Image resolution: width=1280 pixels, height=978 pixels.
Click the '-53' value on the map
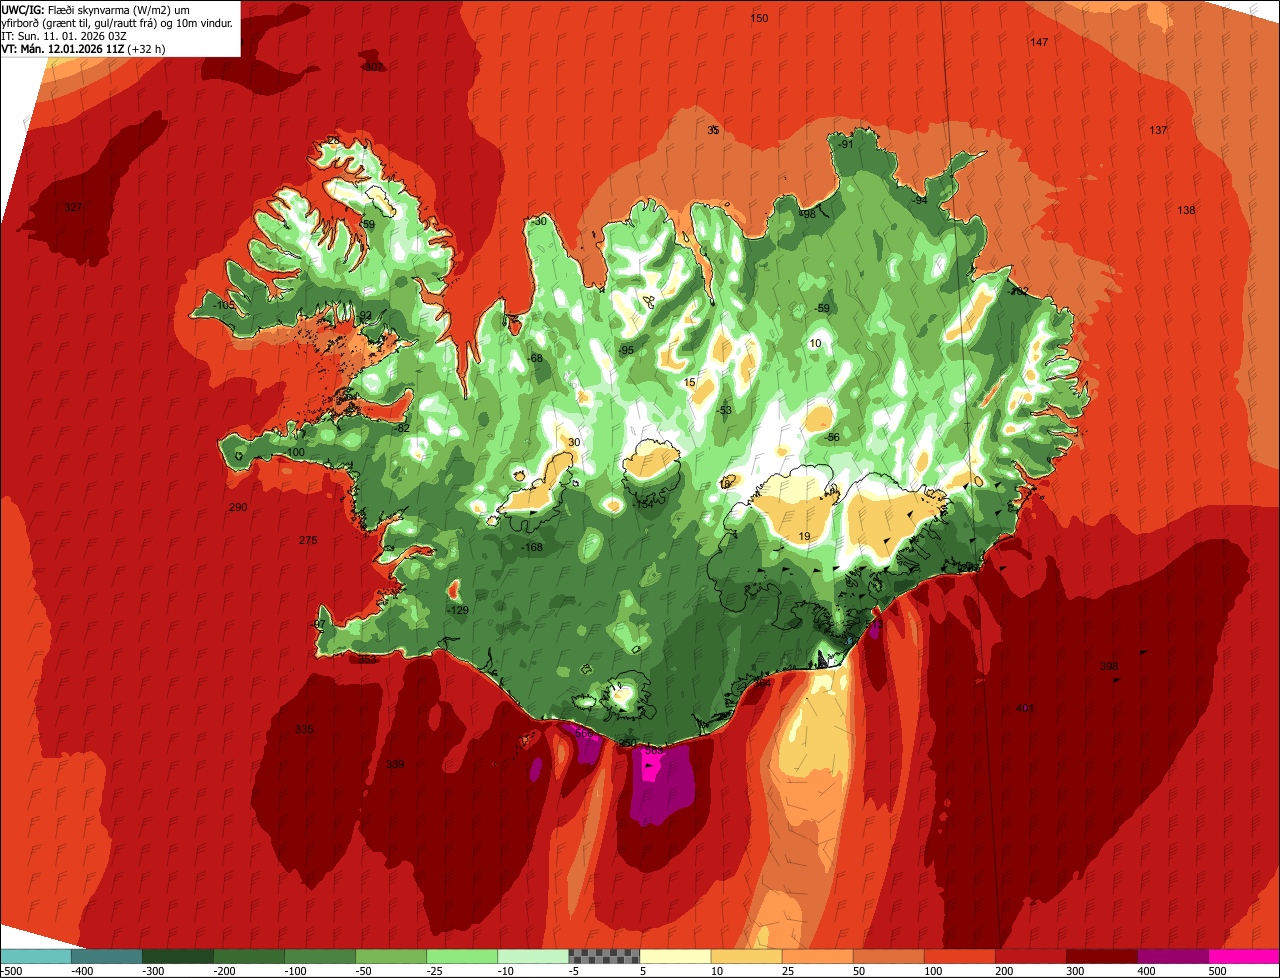pos(724,410)
